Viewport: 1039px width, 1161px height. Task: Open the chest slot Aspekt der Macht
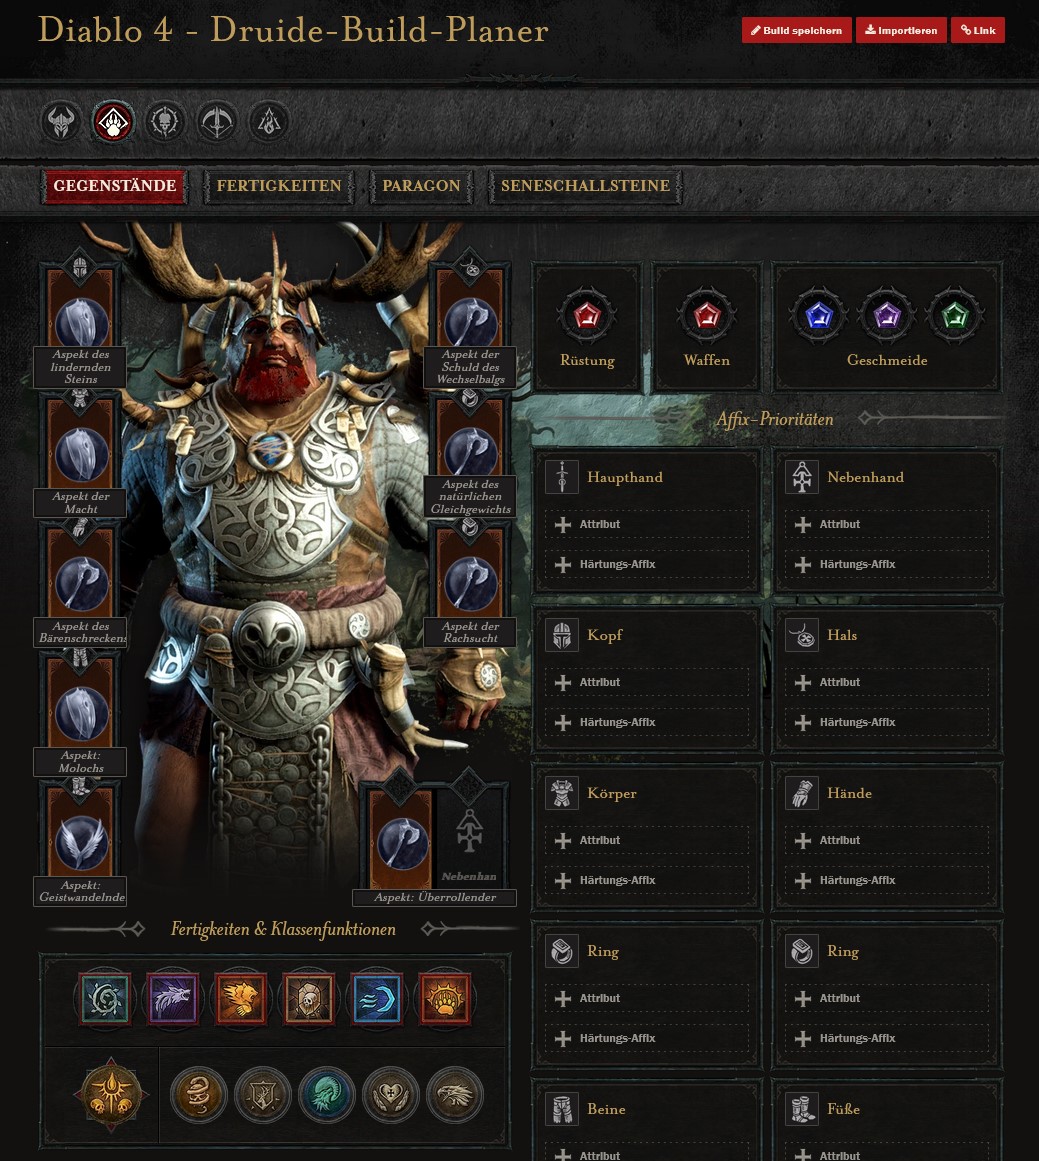[81, 453]
